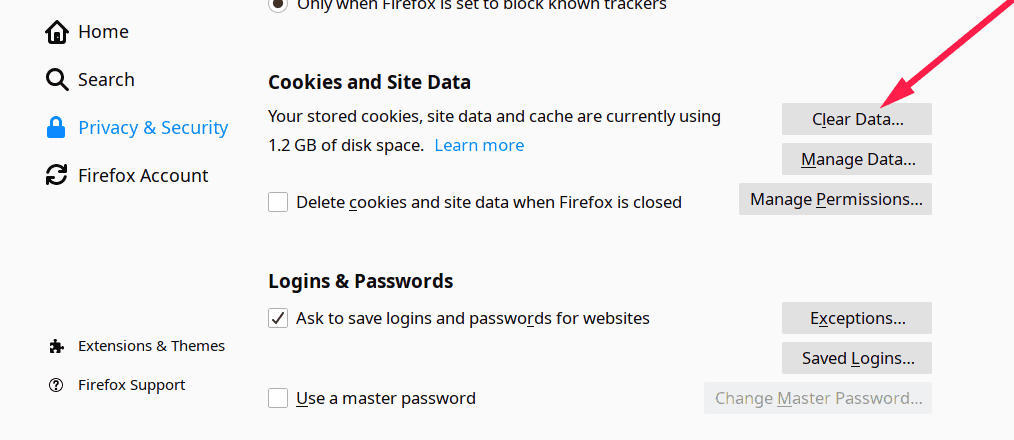1014x440 pixels.
Task: Enable deleting cookies when Firefox is closed
Action: (278, 202)
